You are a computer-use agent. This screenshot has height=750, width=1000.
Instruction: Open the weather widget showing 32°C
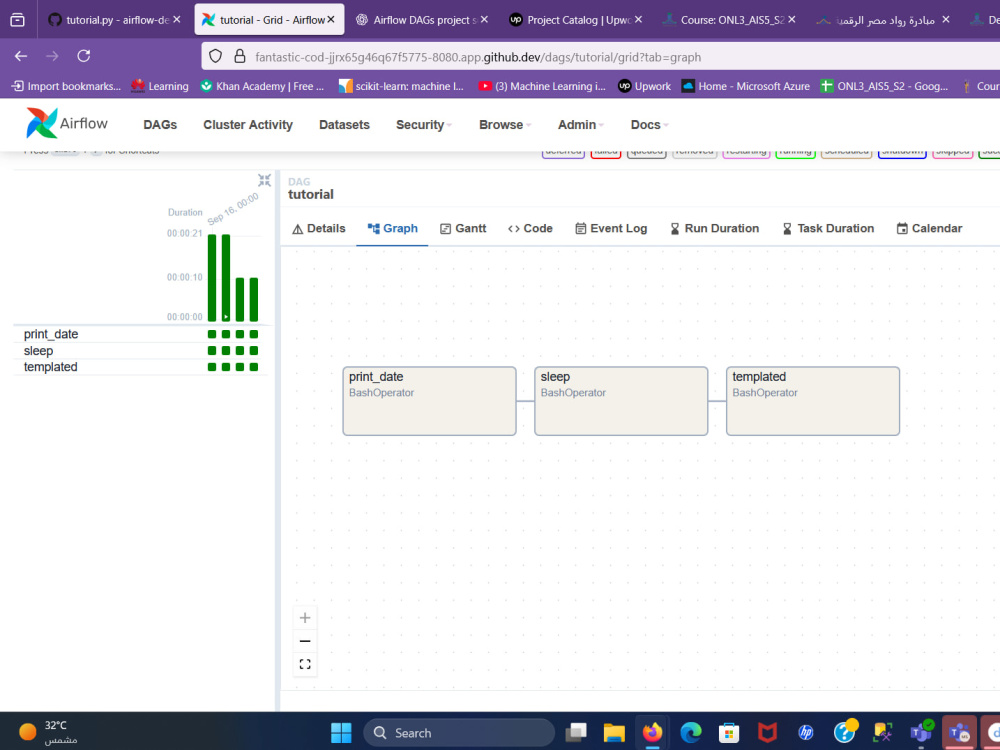point(48,732)
